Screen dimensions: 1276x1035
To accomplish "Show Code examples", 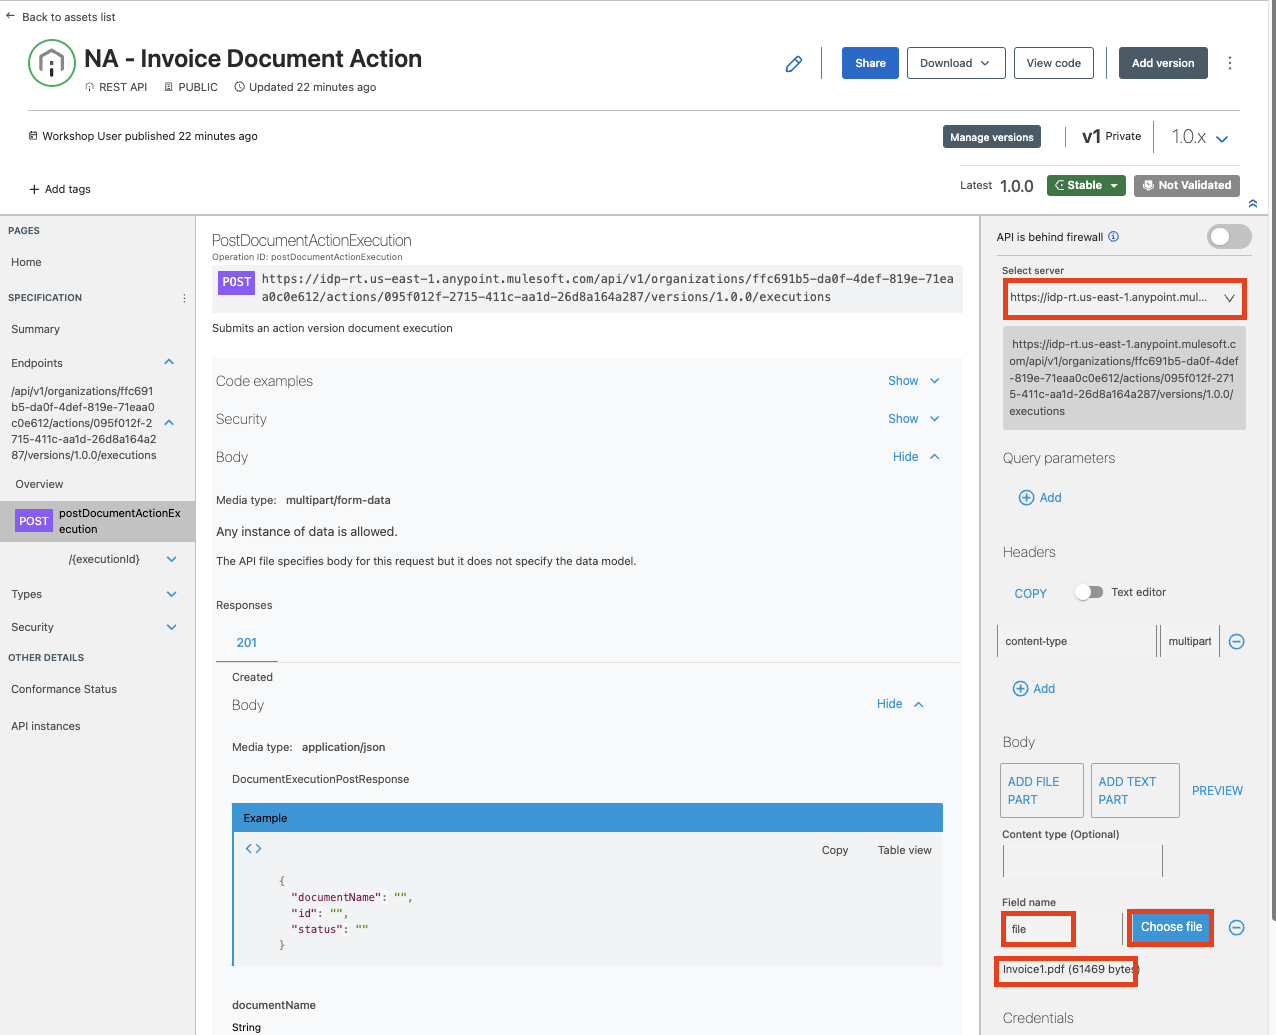I will (x=914, y=381).
